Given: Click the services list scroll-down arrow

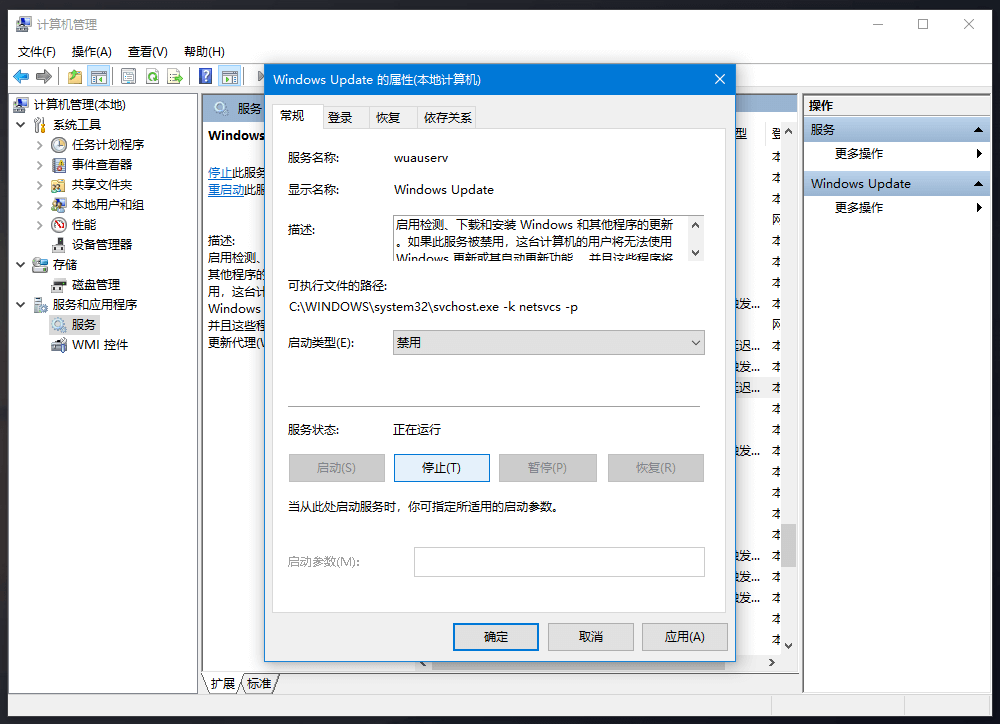Looking at the screenshot, I should point(789,646).
